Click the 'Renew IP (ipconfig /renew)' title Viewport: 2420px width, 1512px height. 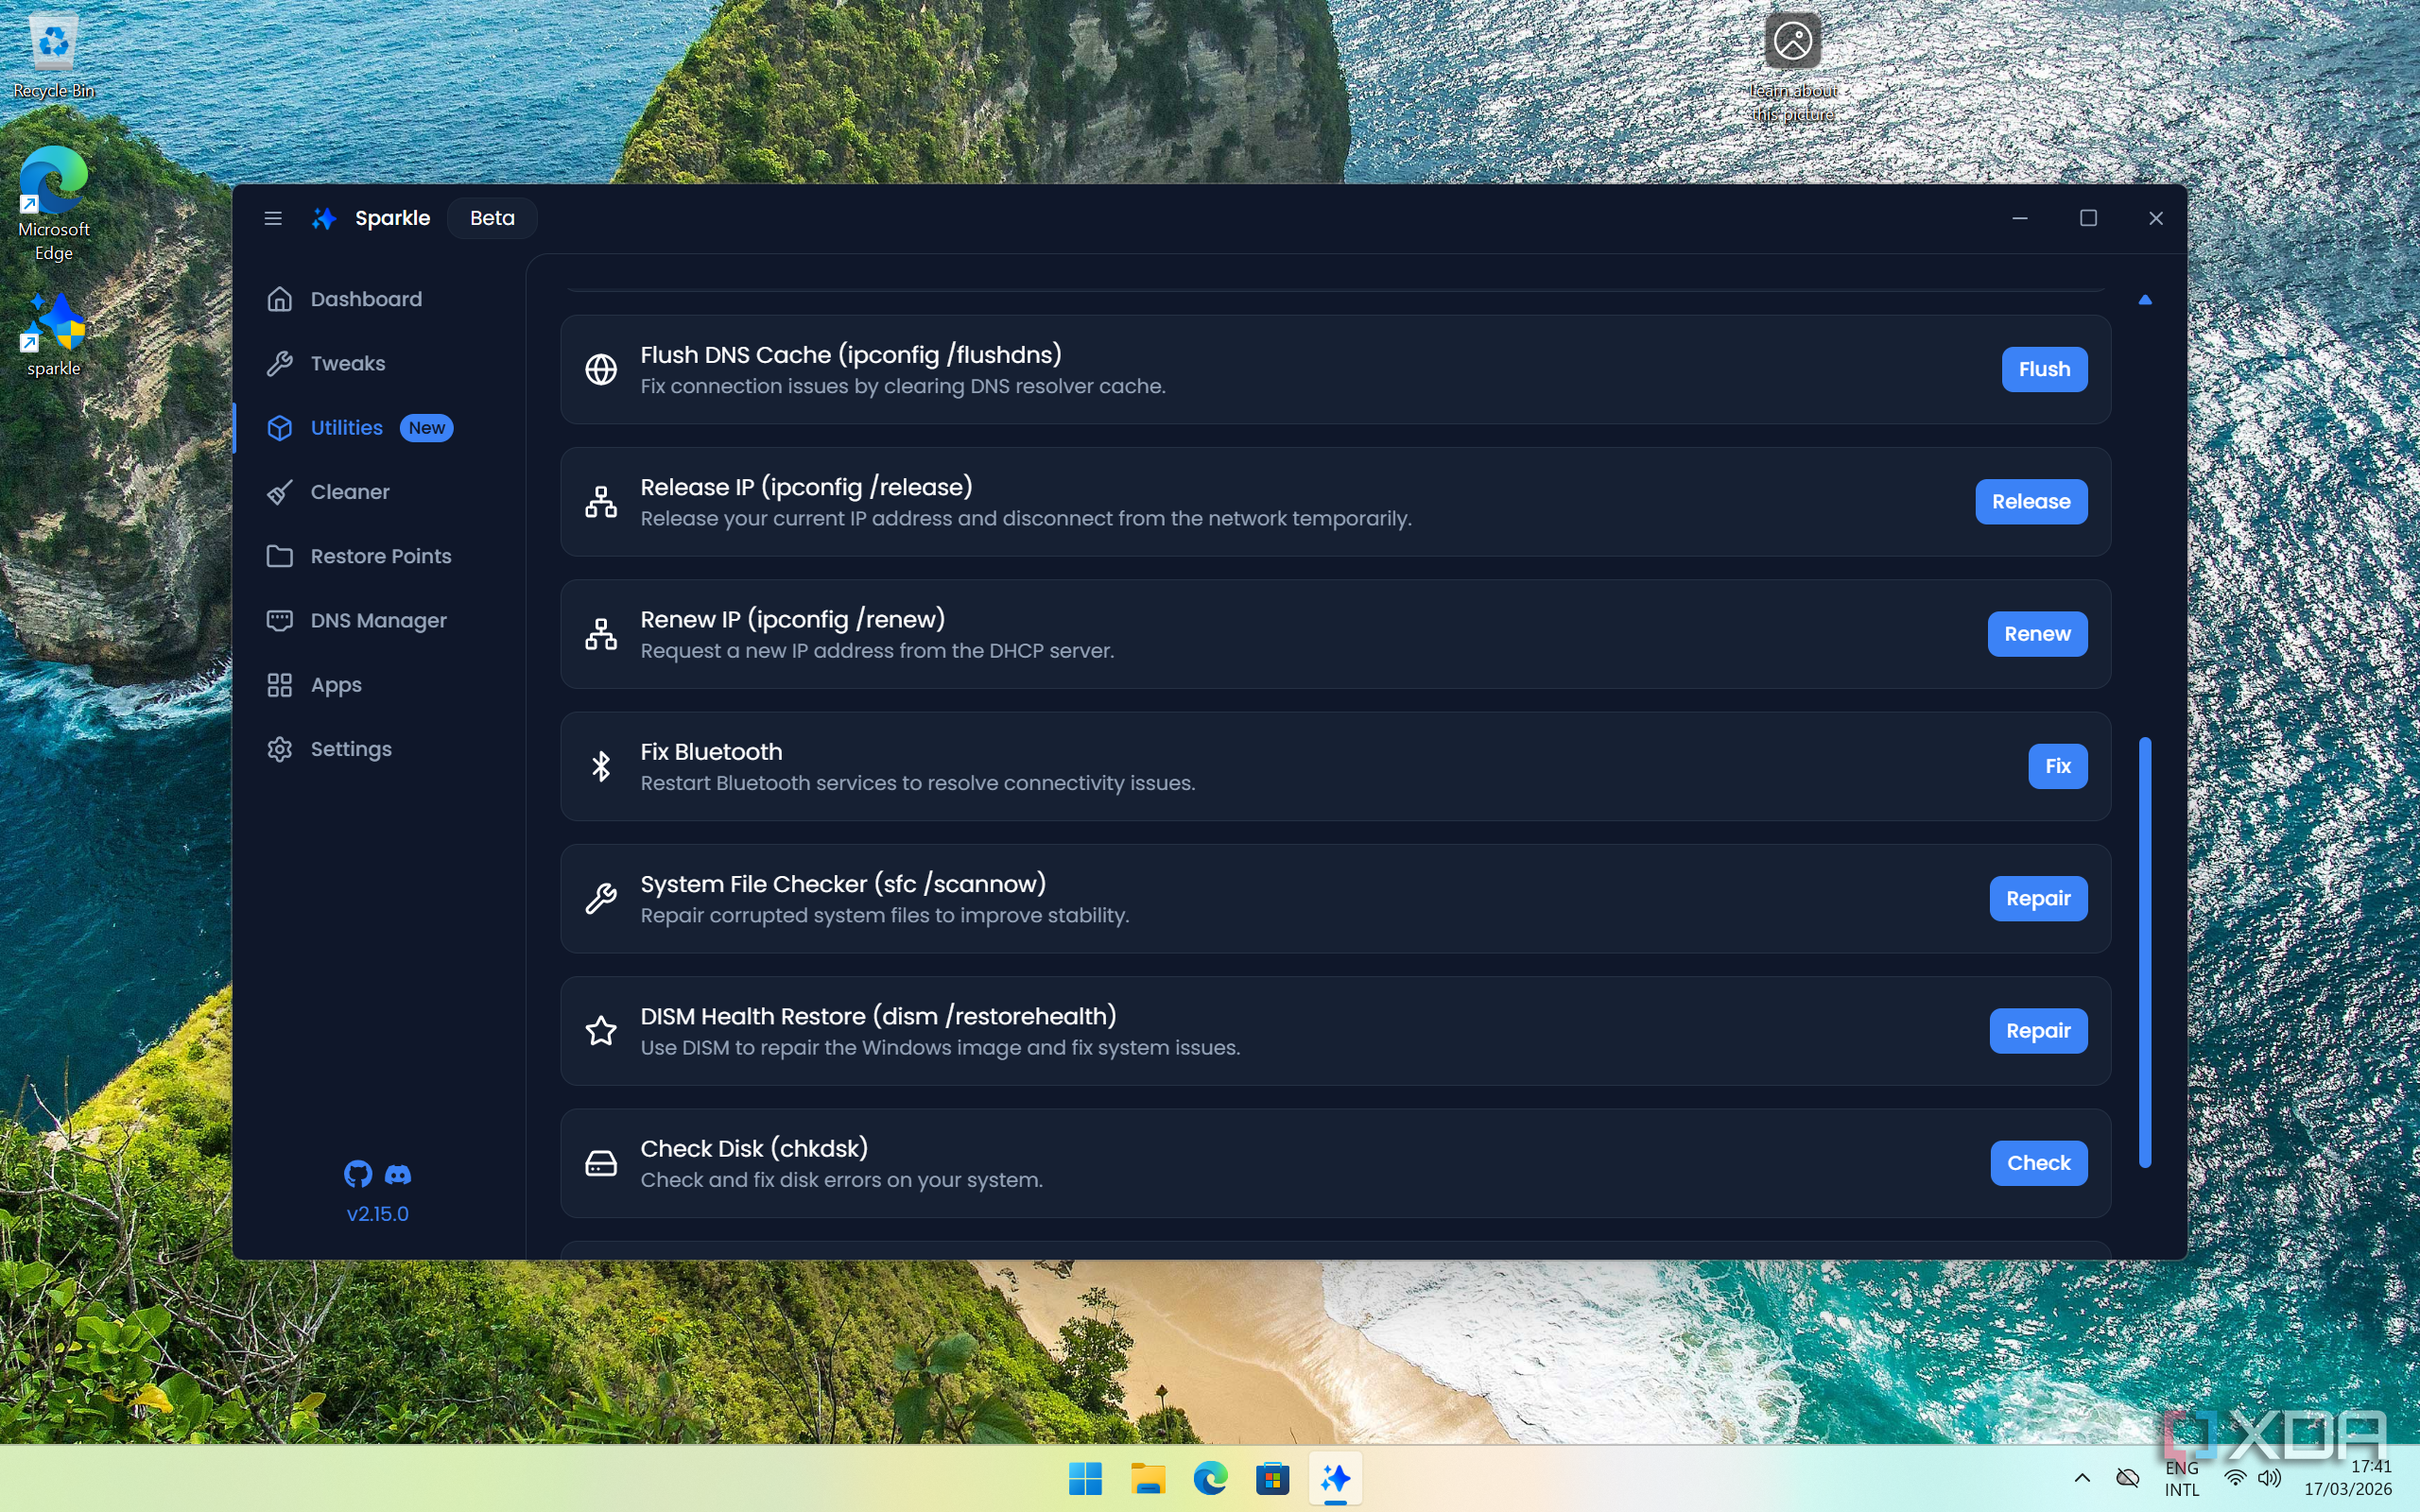pos(793,619)
